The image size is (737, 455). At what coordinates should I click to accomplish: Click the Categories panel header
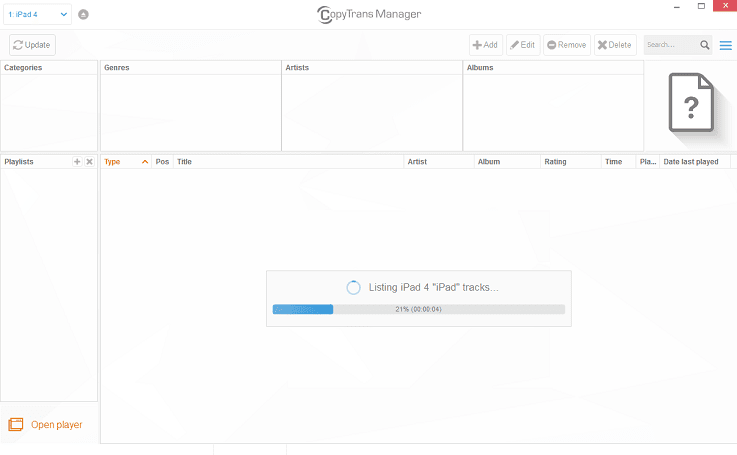pos(49,68)
